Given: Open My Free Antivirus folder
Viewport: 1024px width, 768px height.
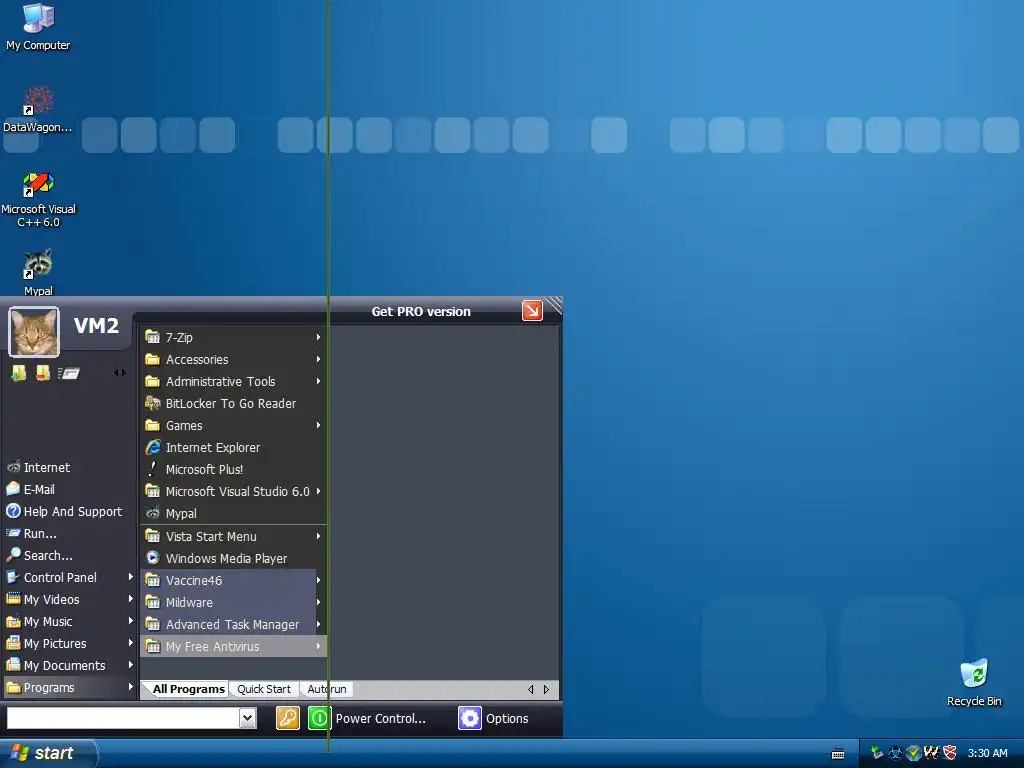Looking at the screenshot, I should point(233,647).
